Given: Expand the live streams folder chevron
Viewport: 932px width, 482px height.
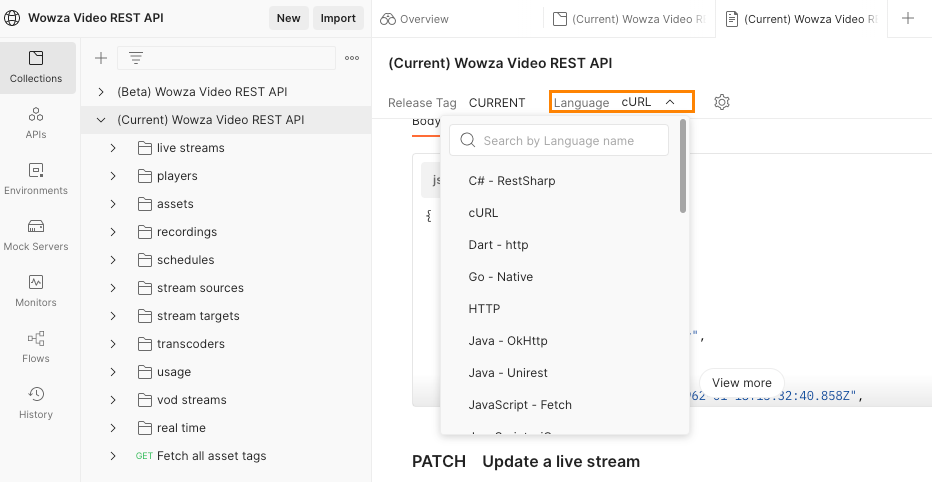Looking at the screenshot, I should coord(113,148).
